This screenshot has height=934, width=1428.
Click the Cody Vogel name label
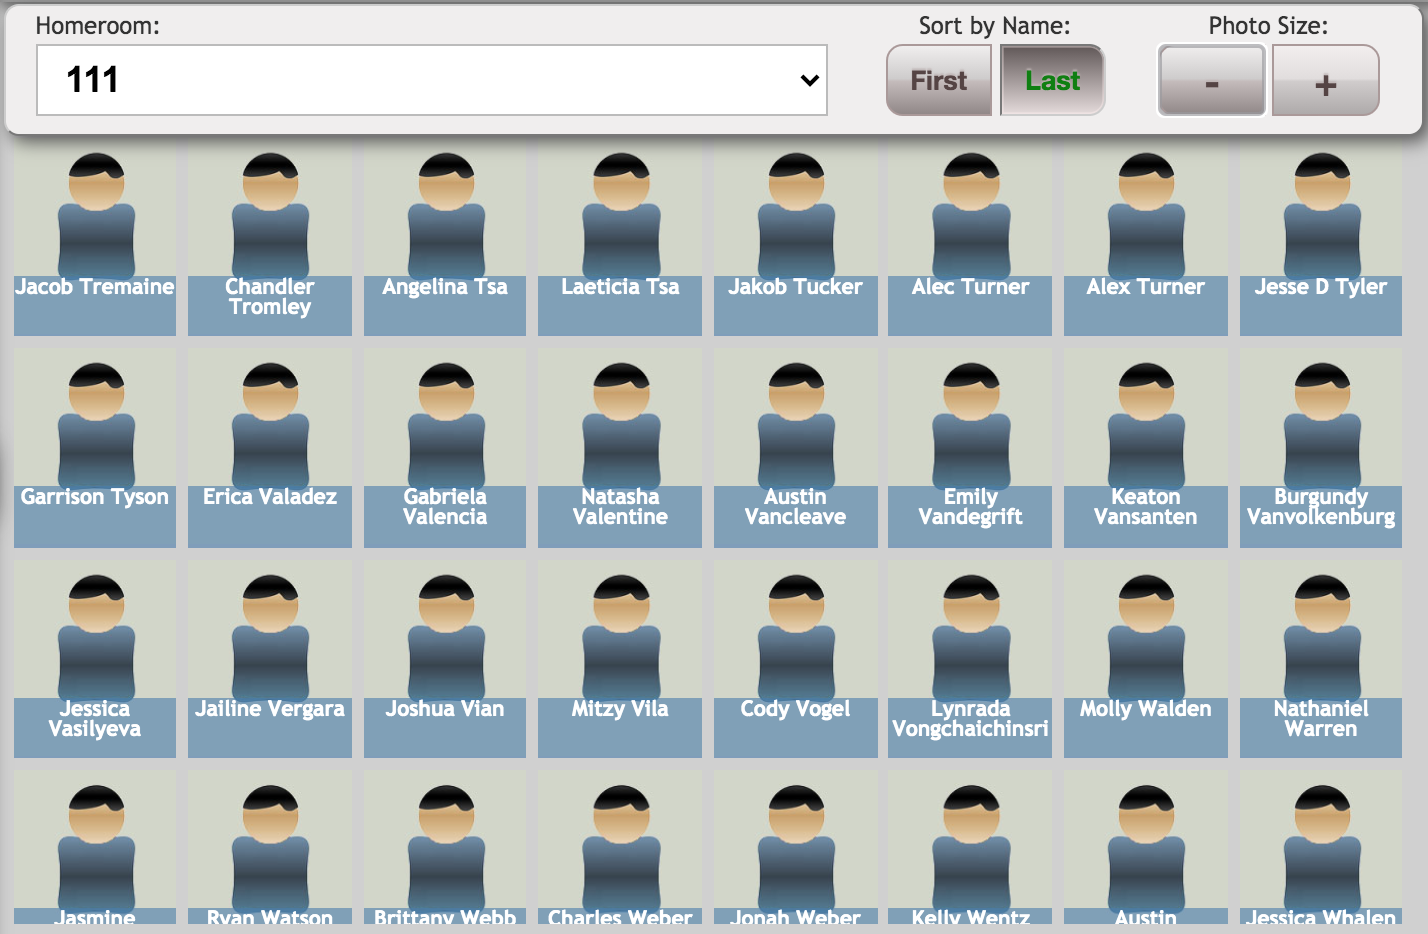[795, 709]
